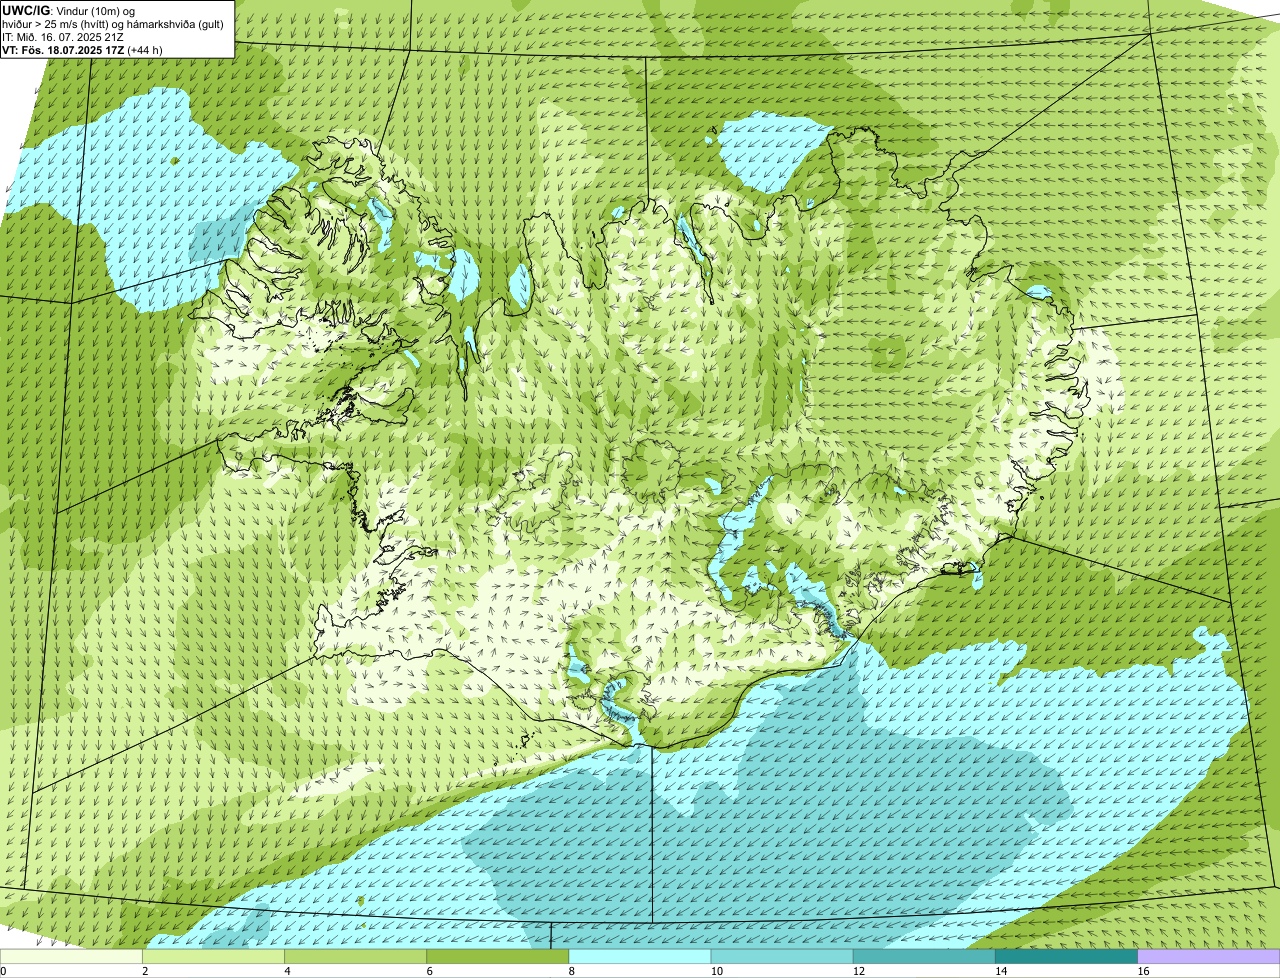Viewport: 1280px width, 978px height.
Task: Click the dark teal 14–16 color scale segment
Action: coord(1067,957)
